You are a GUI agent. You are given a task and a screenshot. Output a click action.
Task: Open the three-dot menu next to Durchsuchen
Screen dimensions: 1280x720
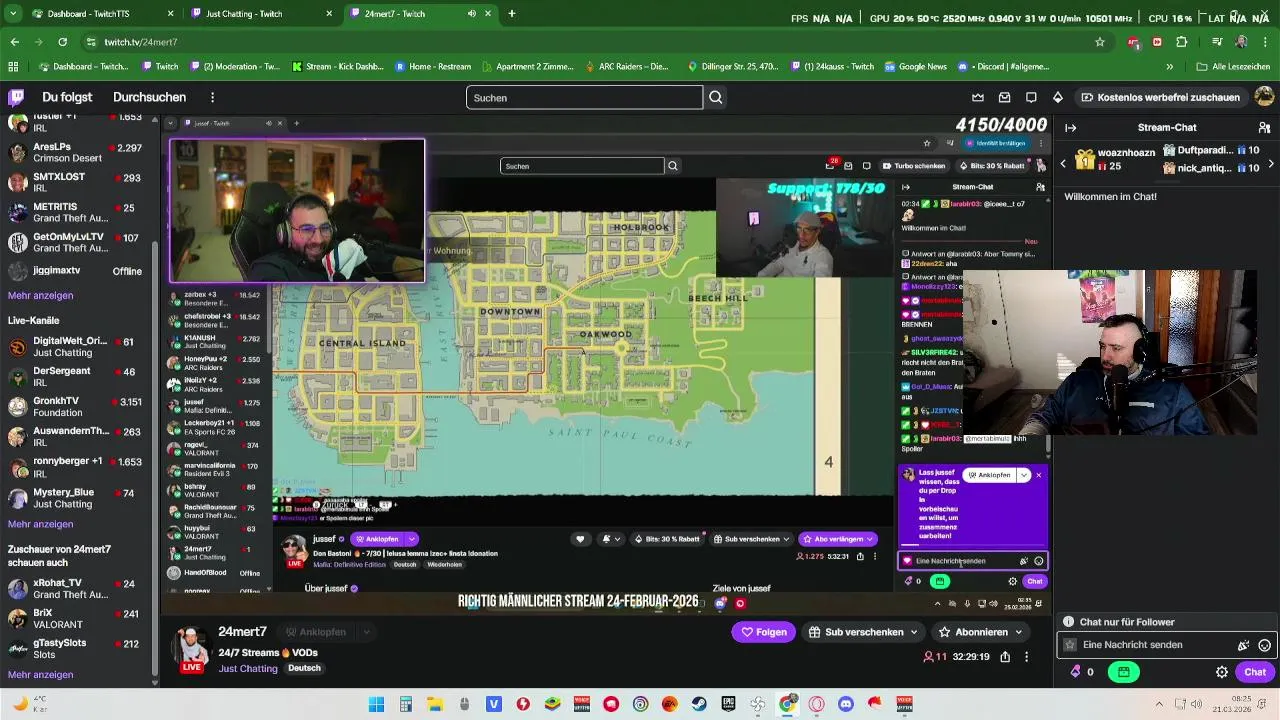pos(212,97)
